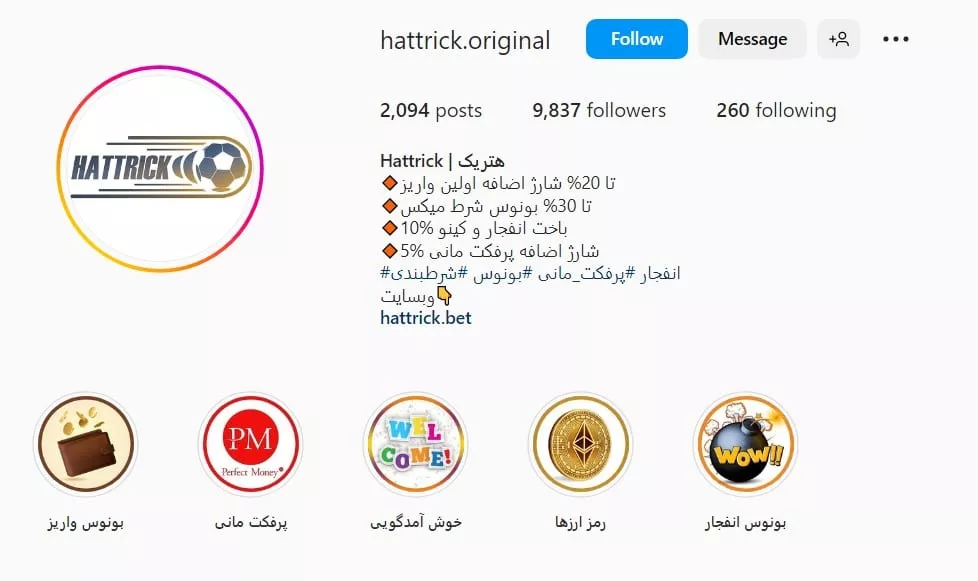This screenshot has width=978, height=581.
Task: Open the Welcome highlight story
Action: point(415,444)
